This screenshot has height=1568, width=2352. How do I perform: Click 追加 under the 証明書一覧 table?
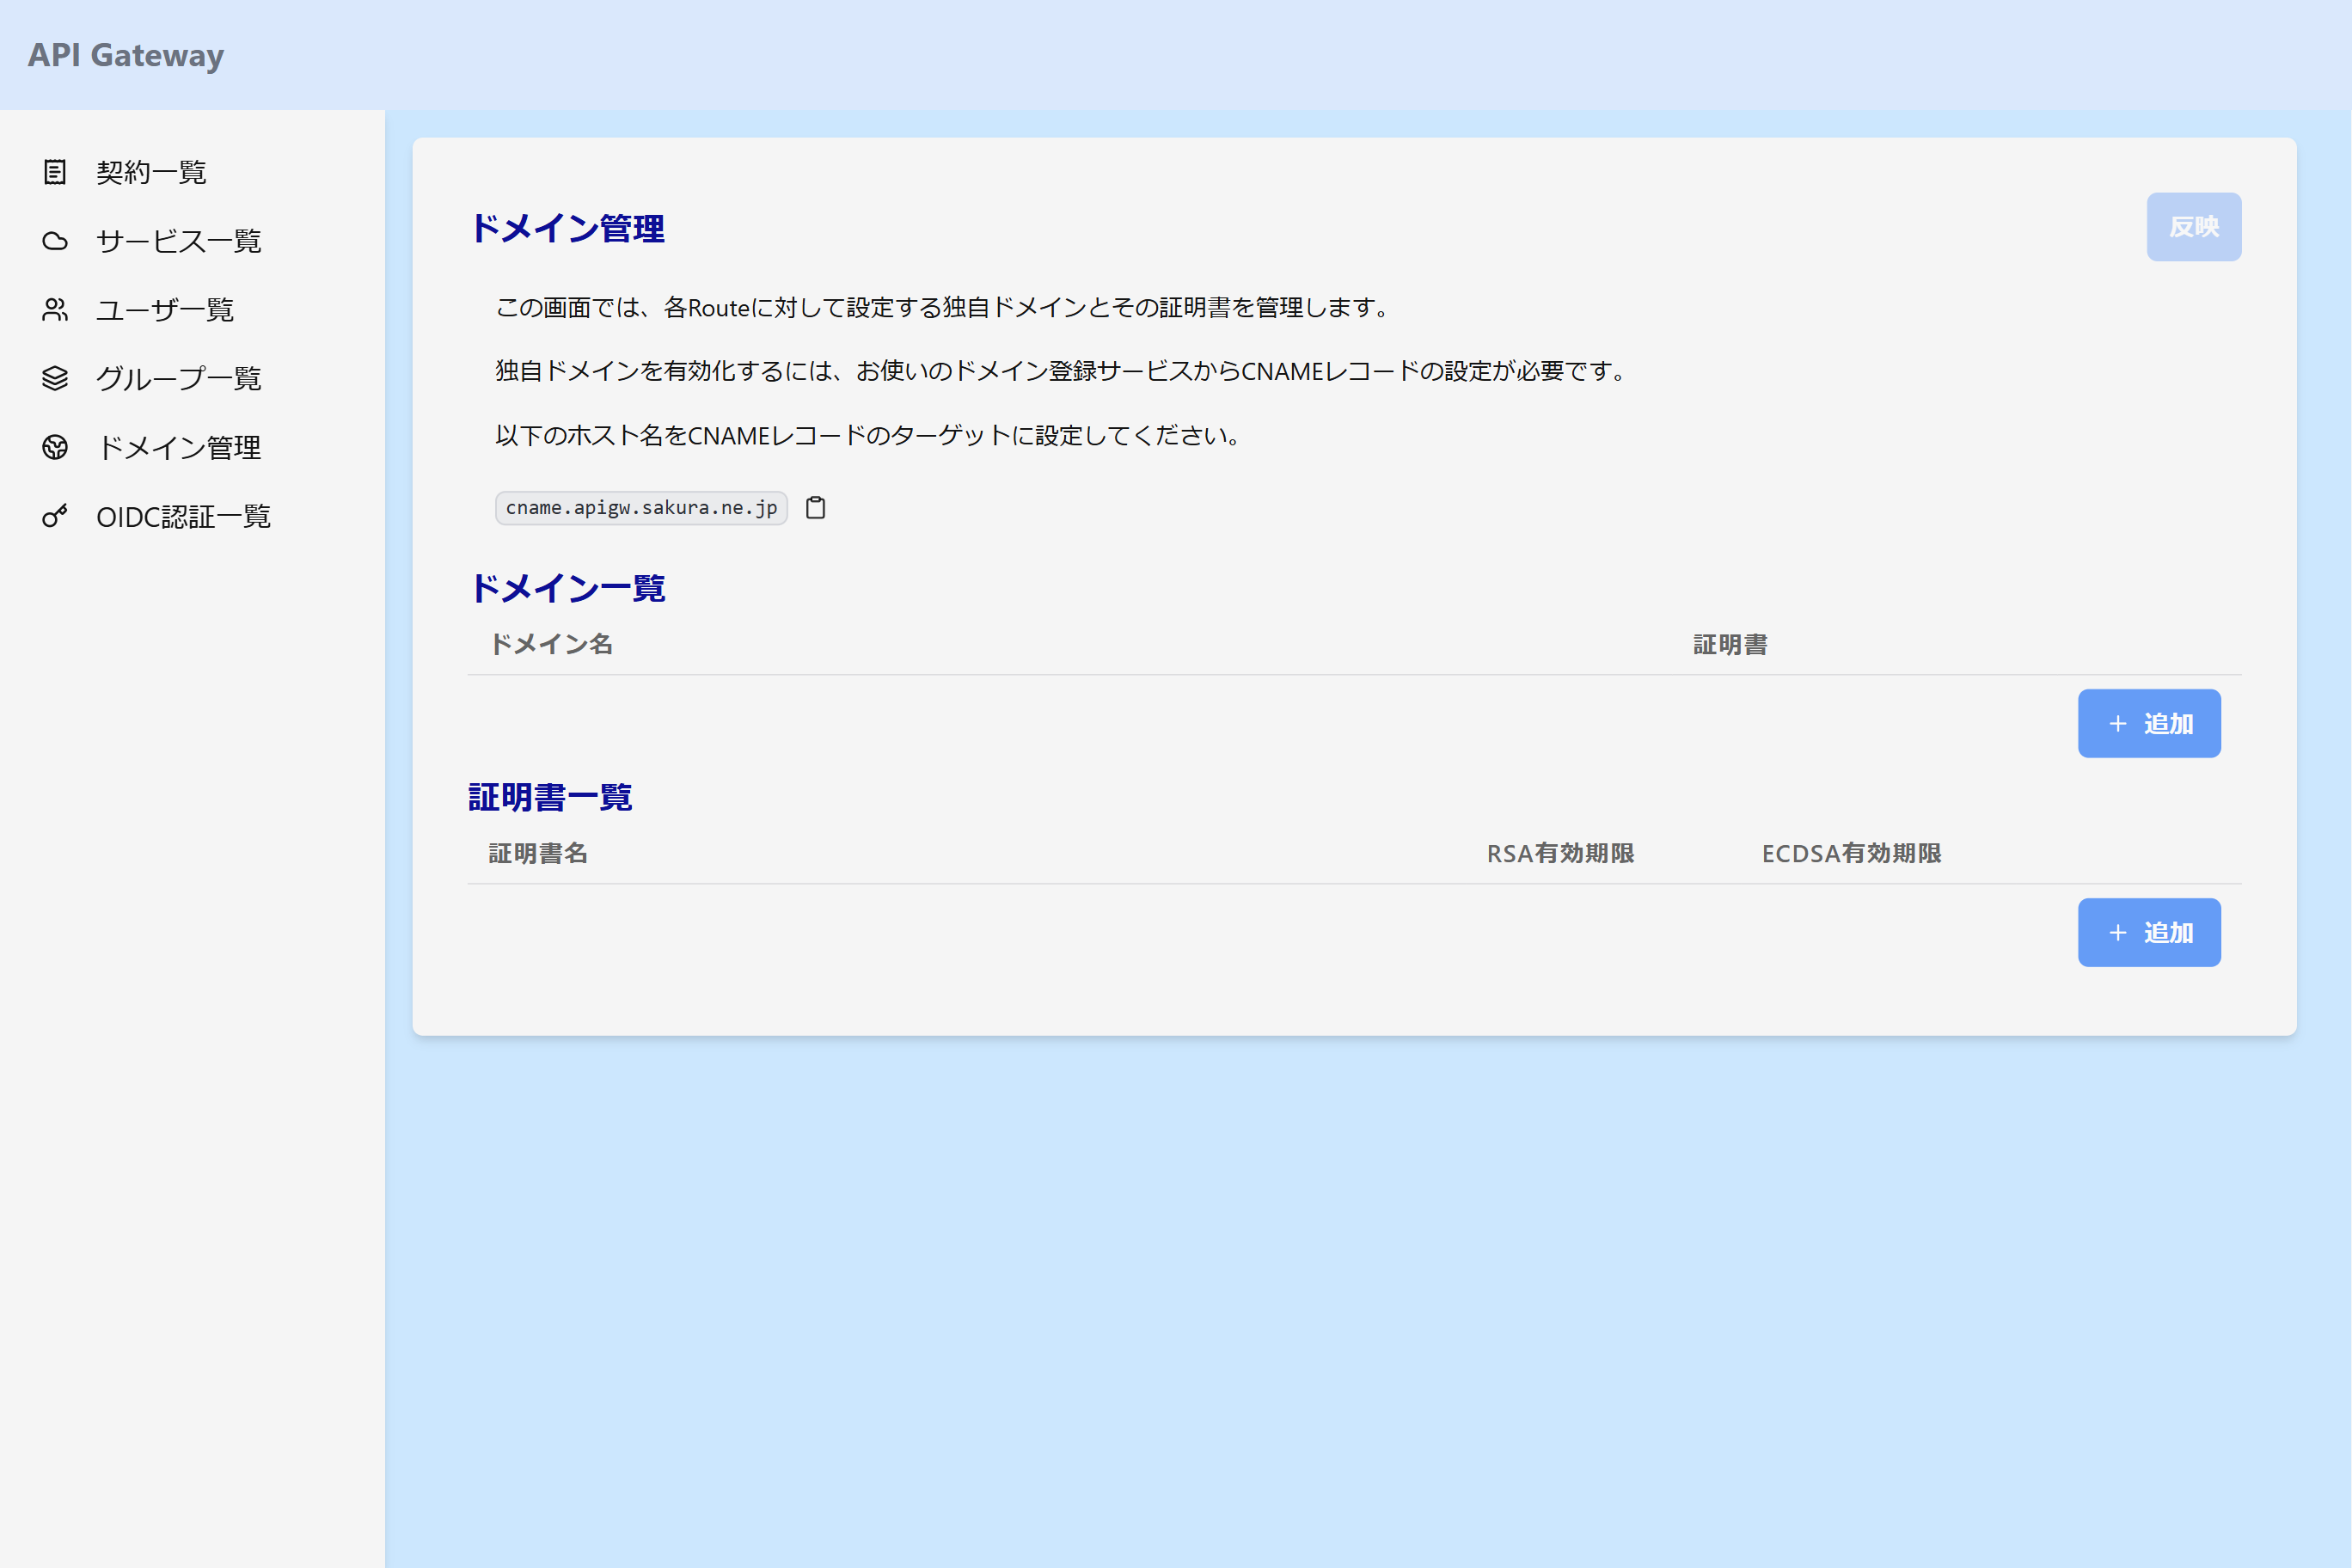pos(2149,932)
